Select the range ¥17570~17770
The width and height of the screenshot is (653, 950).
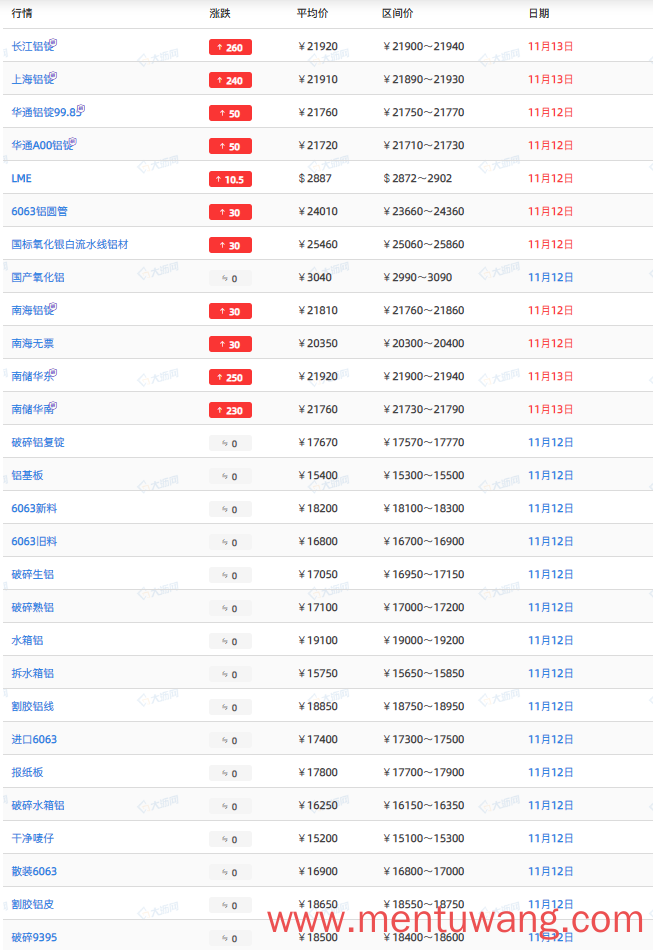[x=423, y=442]
